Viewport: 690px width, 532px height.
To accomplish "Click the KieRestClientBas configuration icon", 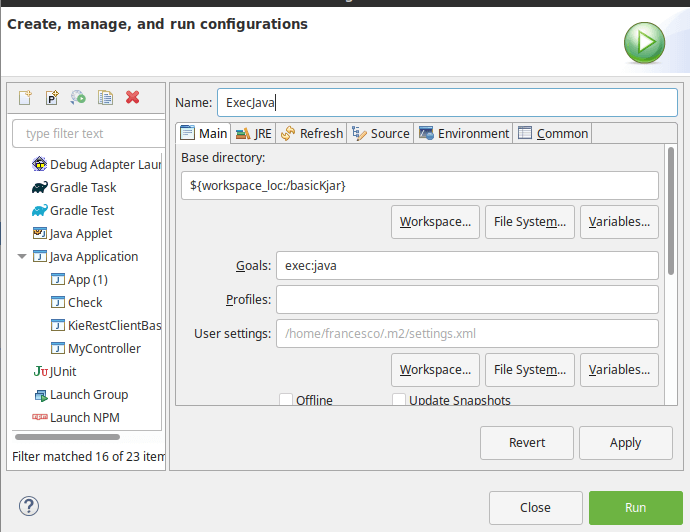I will coord(58,325).
